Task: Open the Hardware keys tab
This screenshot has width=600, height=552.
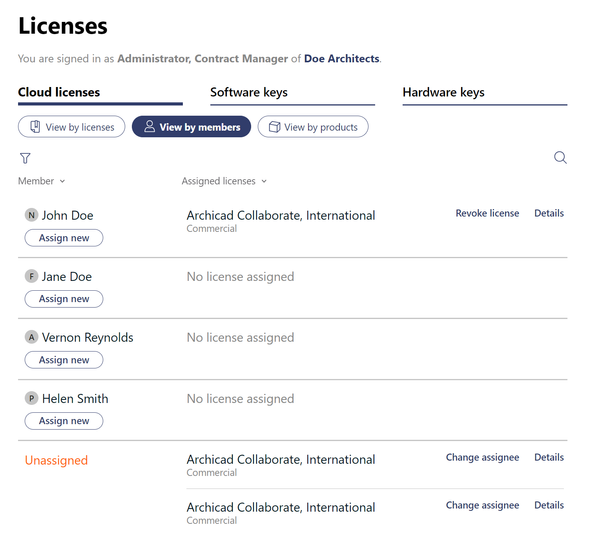Action: pyautogui.click(x=485, y=93)
